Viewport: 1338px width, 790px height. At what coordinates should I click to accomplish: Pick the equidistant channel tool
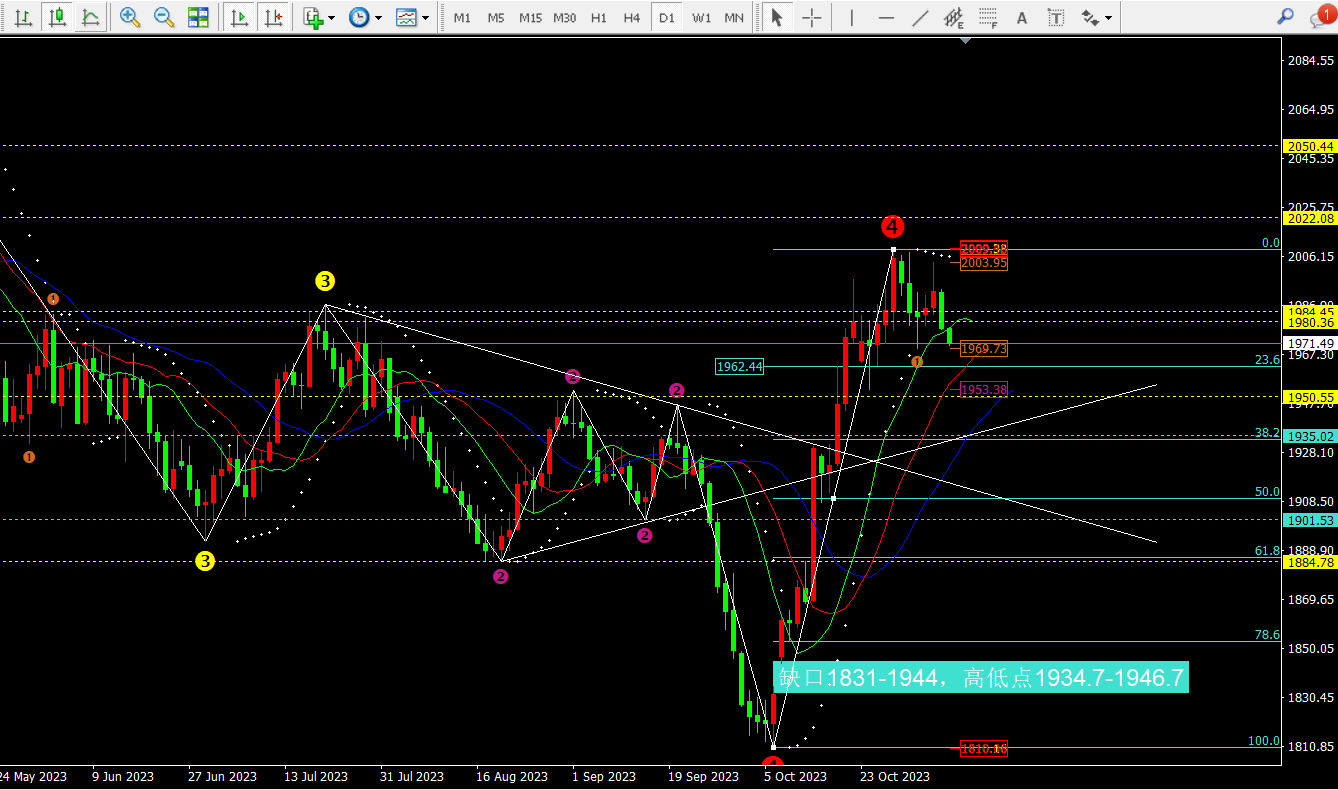coord(954,17)
